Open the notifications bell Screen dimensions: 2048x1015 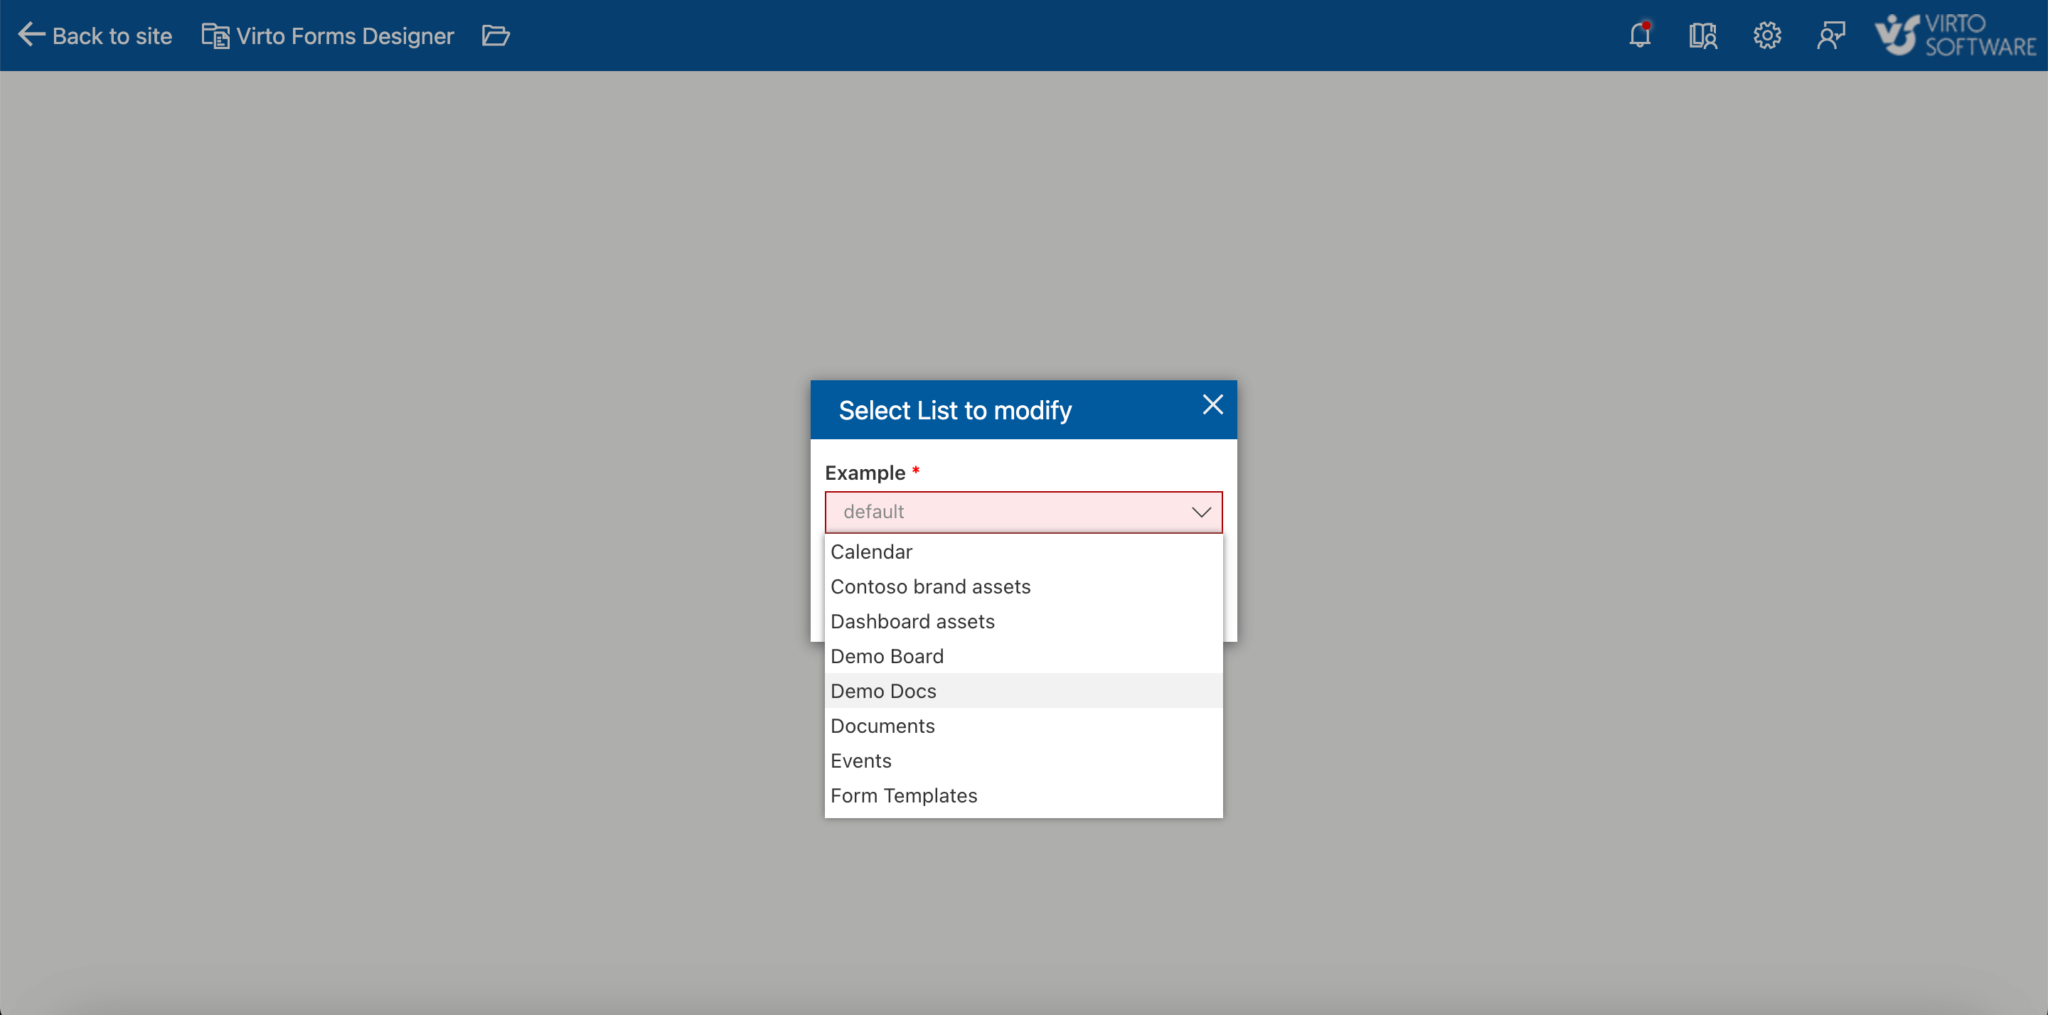(1639, 35)
